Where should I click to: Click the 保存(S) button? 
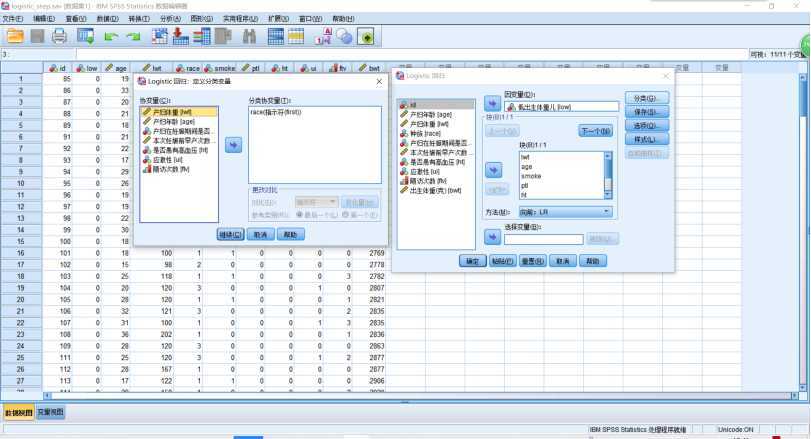coord(647,112)
